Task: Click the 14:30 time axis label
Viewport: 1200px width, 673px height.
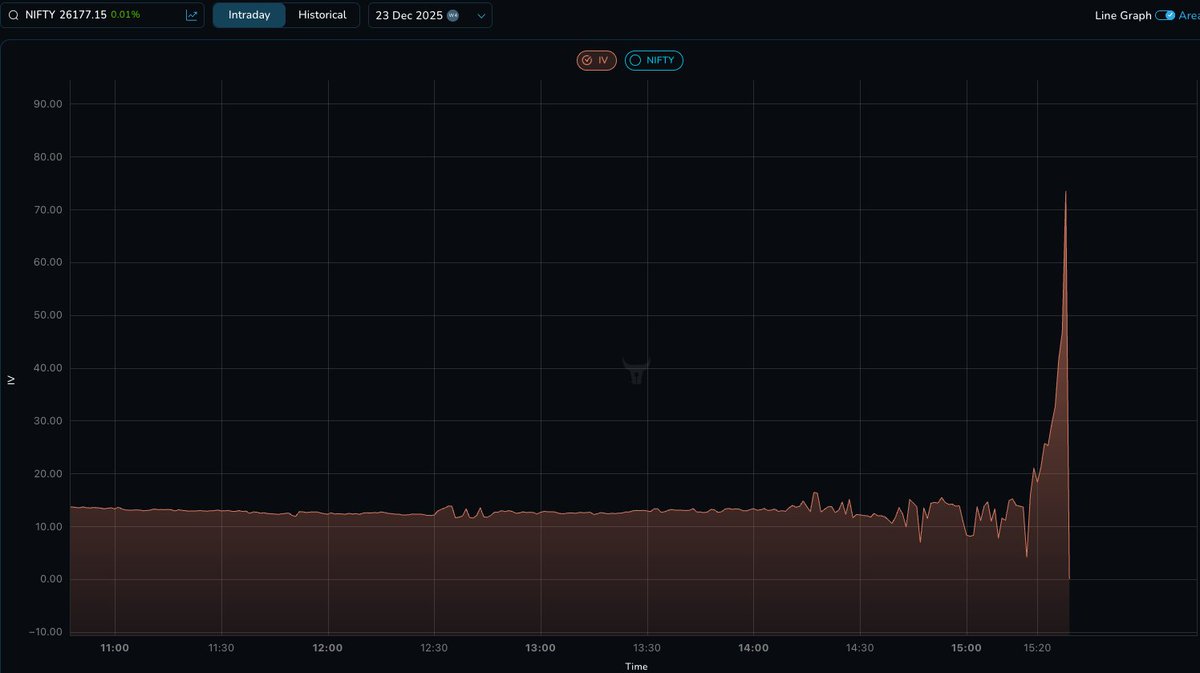Action: click(860, 648)
